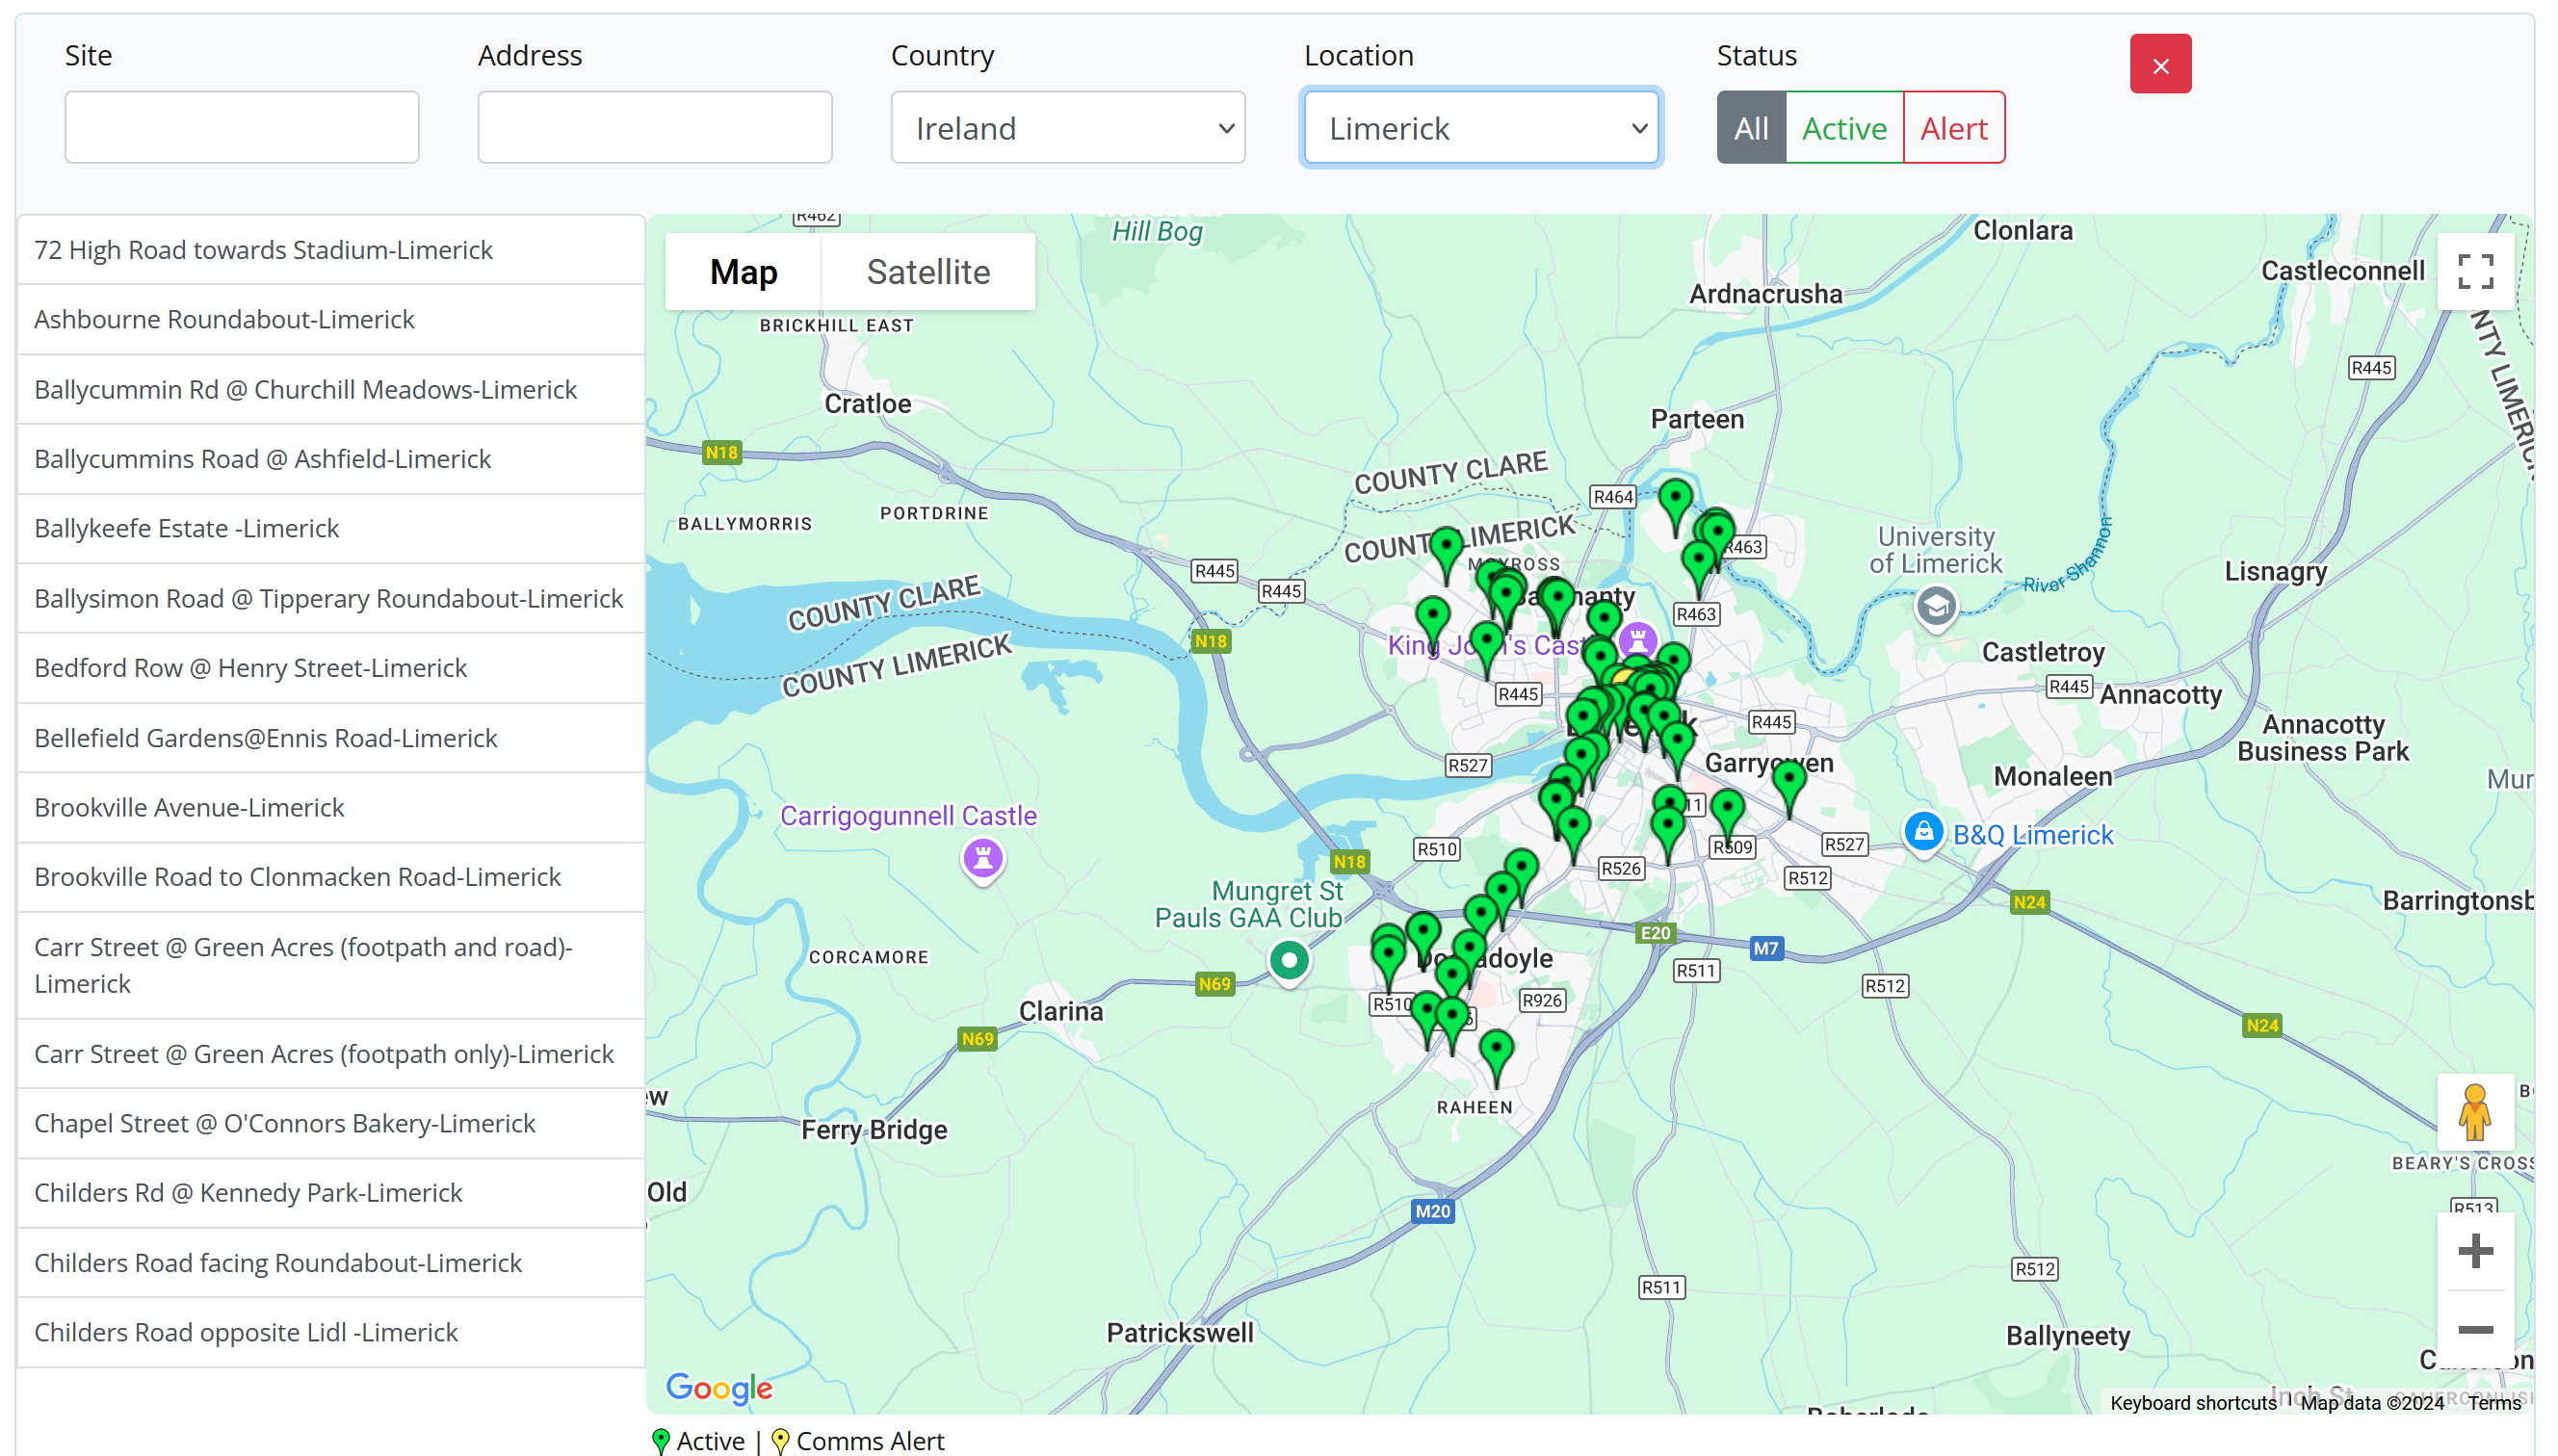Select Carr Street Green Acres footpath and road
2558x1456 pixels.
click(x=330, y=965)
